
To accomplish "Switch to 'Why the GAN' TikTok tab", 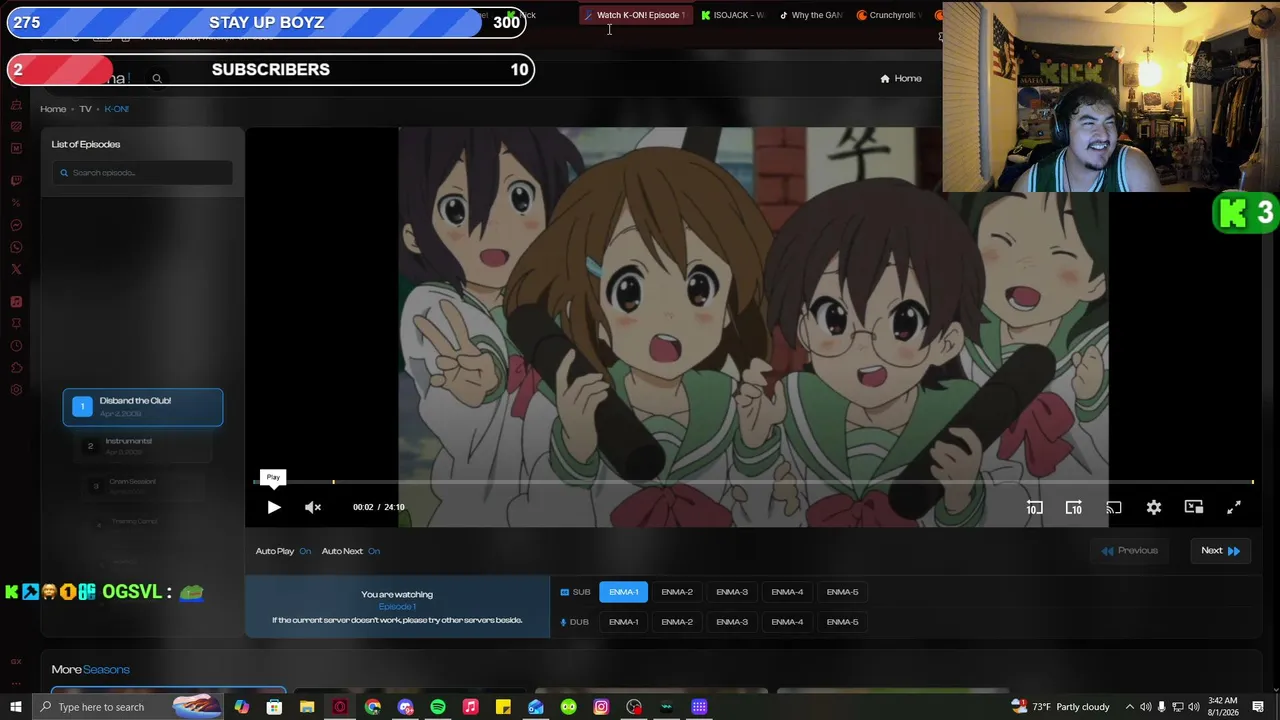I will pyautogui.click(x=811, y=15).
